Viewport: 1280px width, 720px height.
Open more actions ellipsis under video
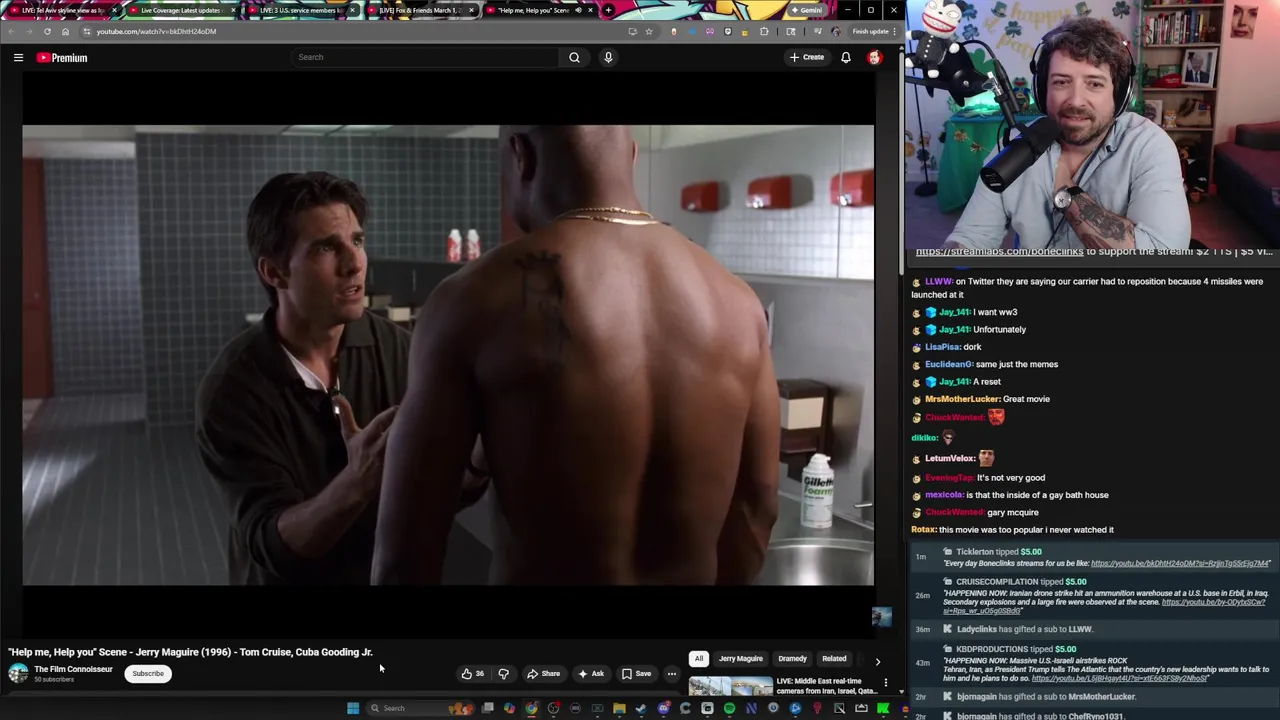click(x=672, y=673)
